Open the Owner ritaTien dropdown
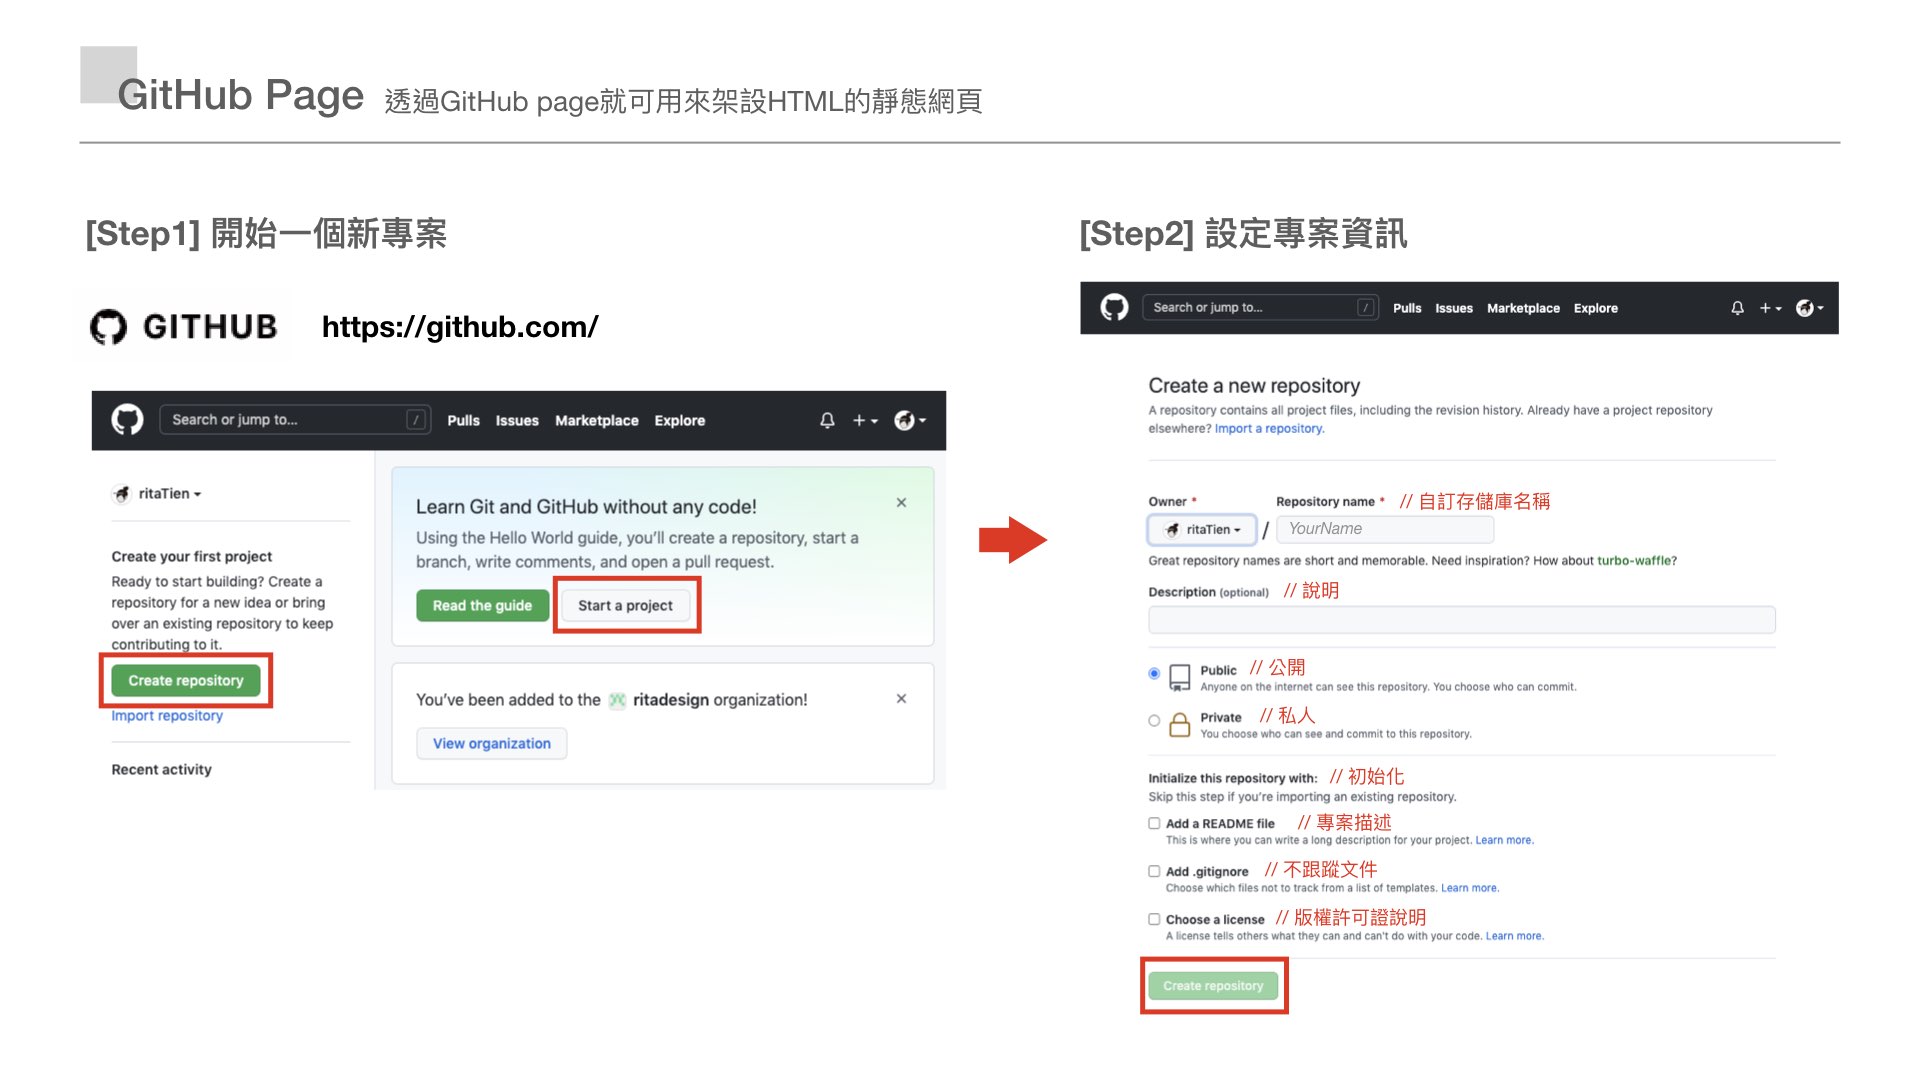 click(1203, 530)
